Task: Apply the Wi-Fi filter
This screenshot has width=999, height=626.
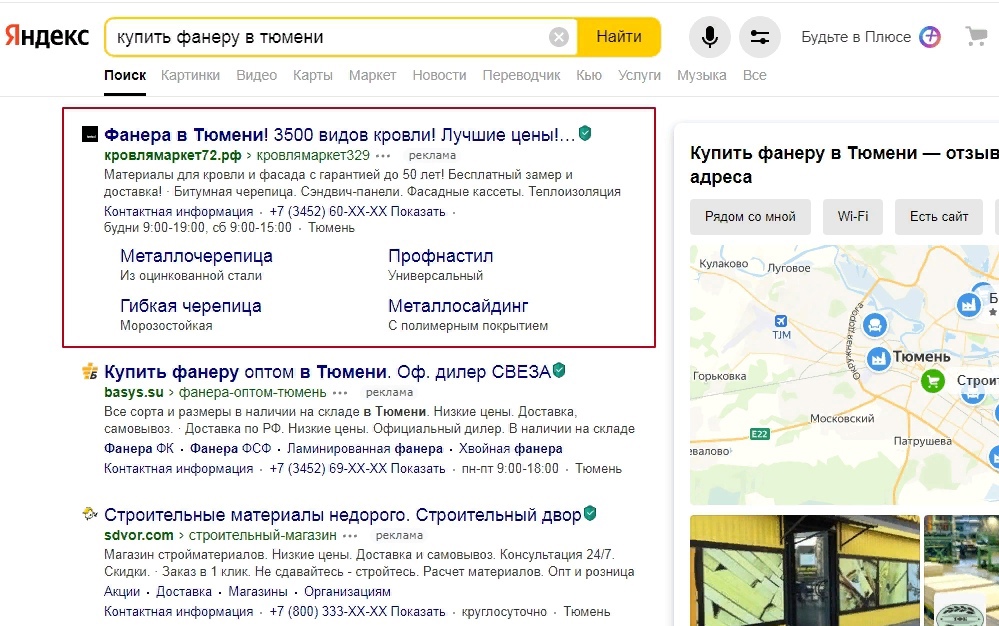Action: (852, 217)
